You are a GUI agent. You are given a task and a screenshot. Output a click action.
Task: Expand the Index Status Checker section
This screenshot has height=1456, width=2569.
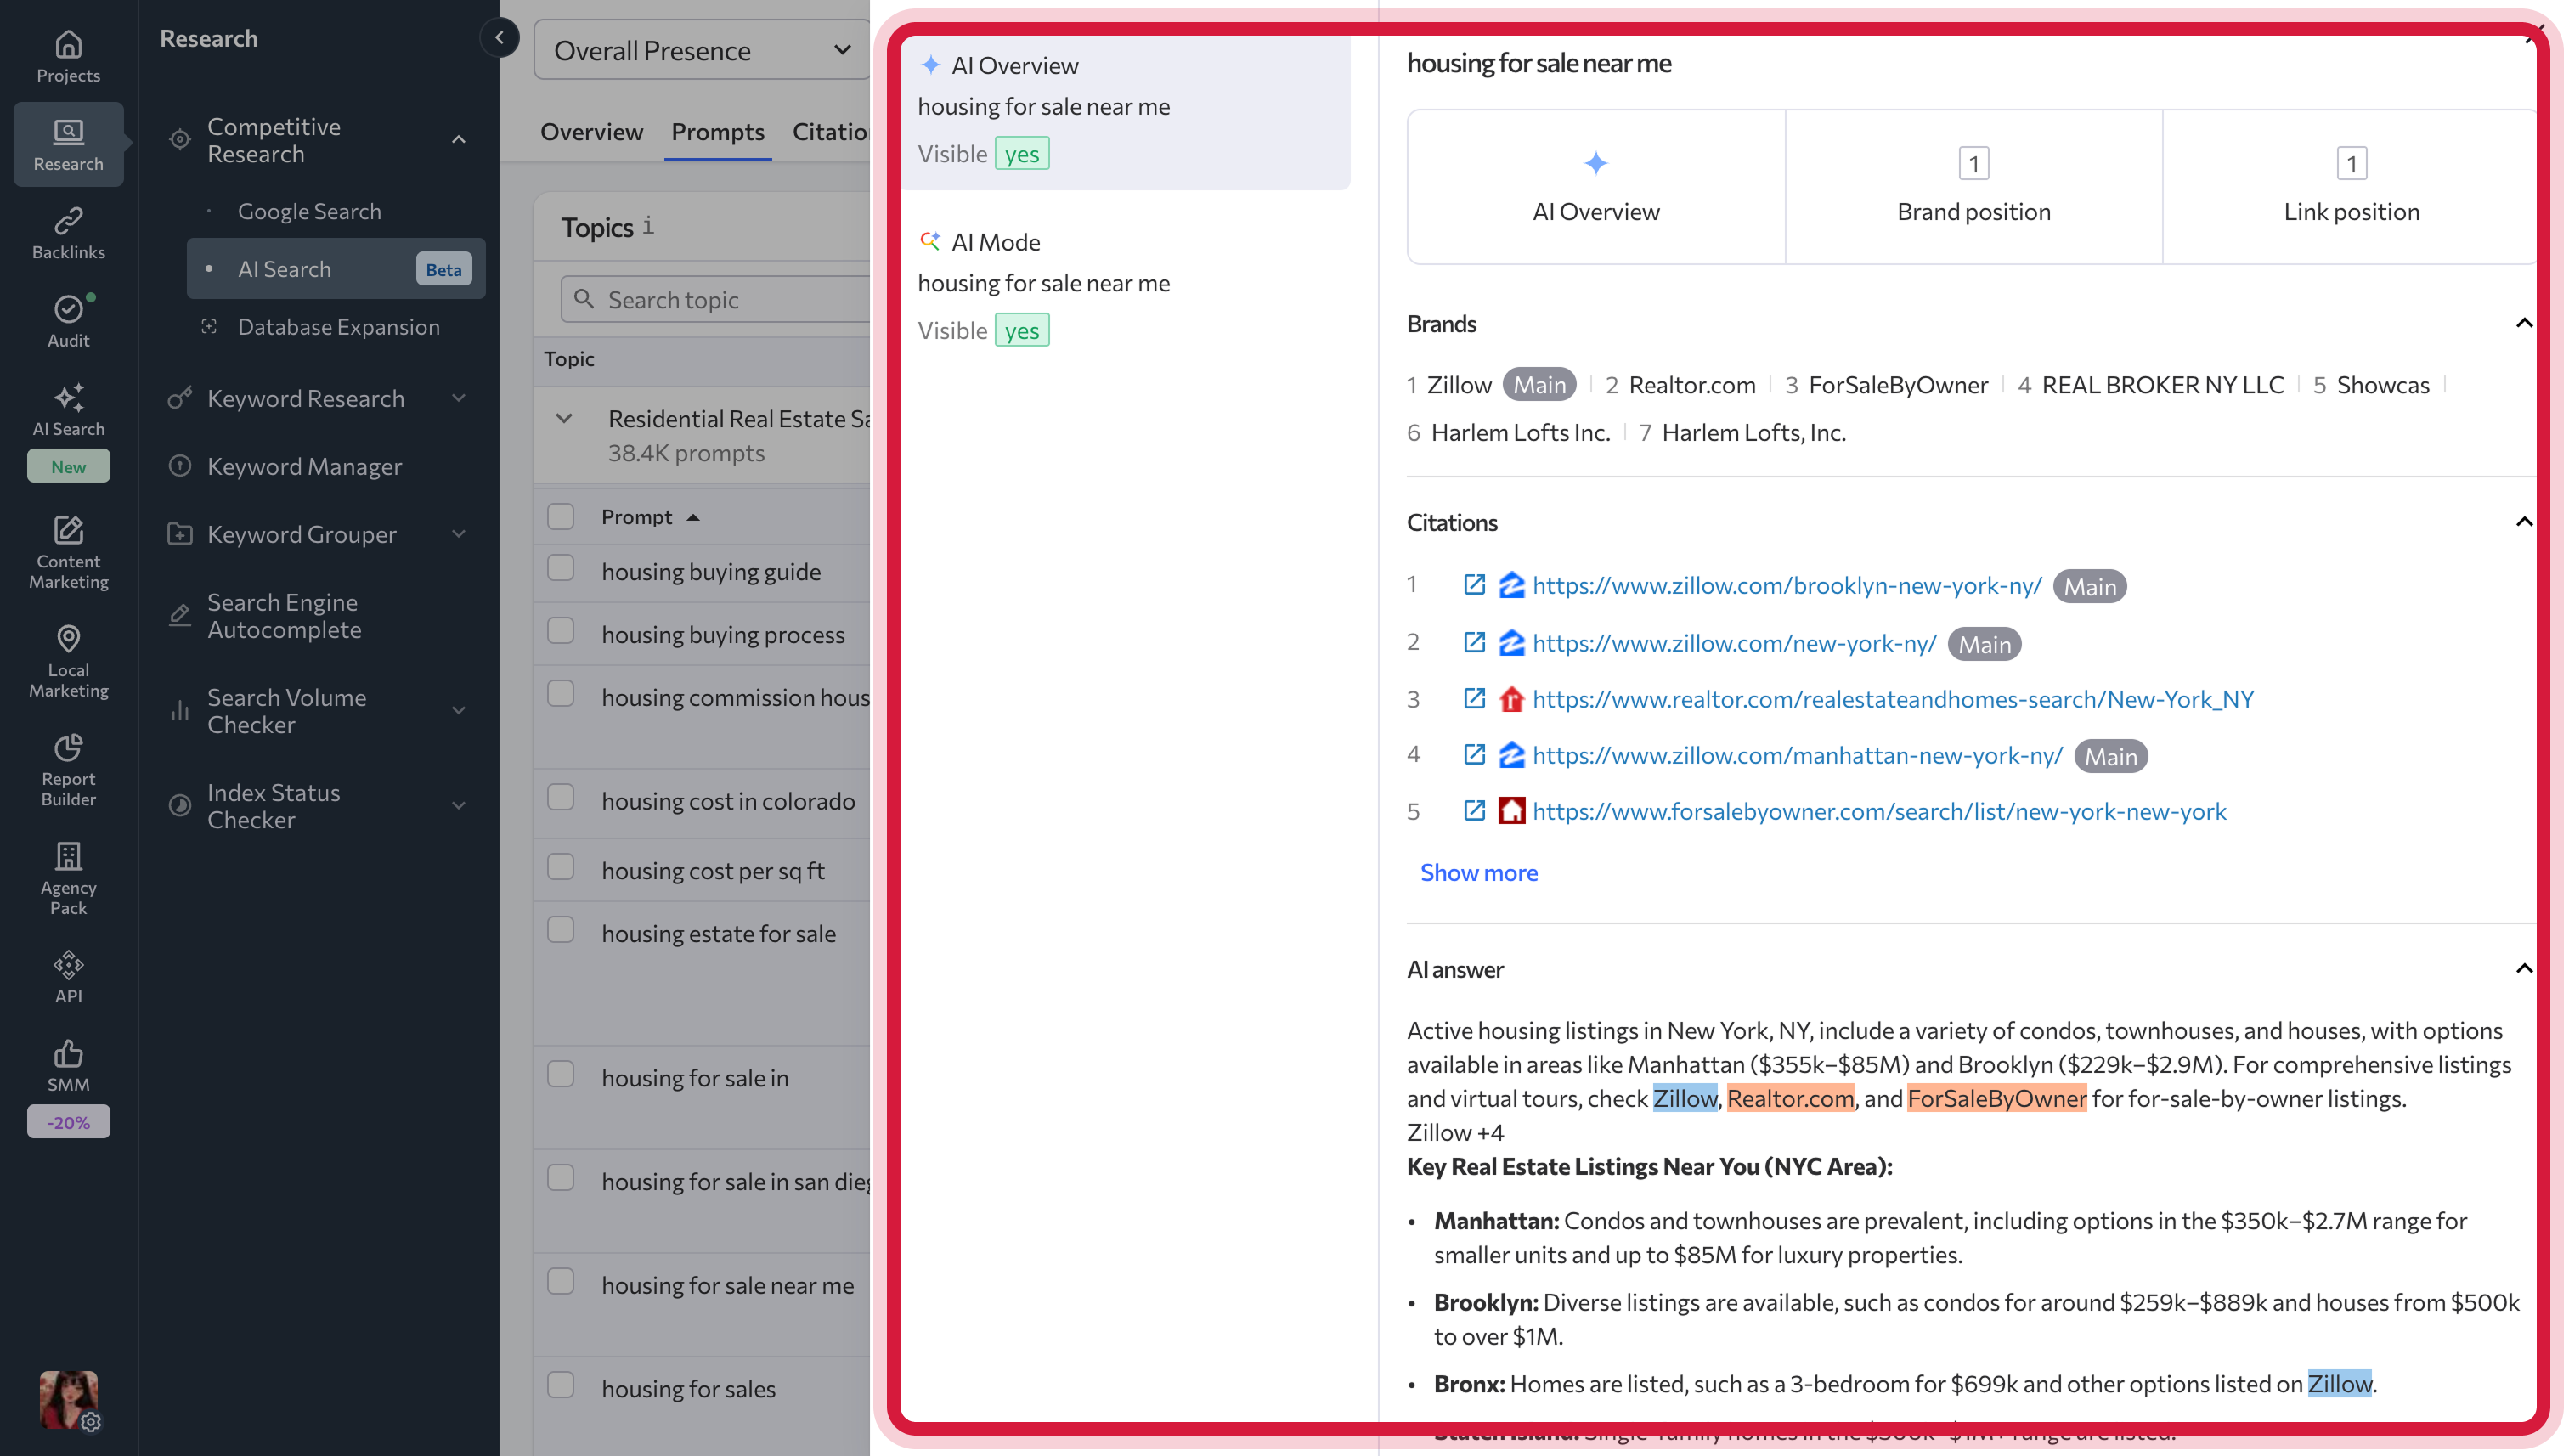pyautogui.click(x=459, y=806)
